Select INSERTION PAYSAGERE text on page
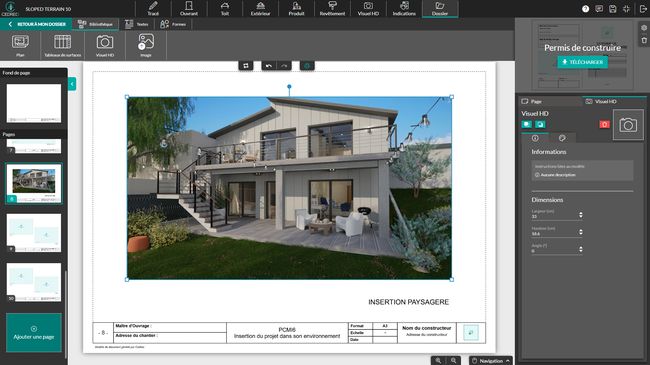Image resolution: width=650 pixels, height=365 pixels. click(x=408, y=302)
